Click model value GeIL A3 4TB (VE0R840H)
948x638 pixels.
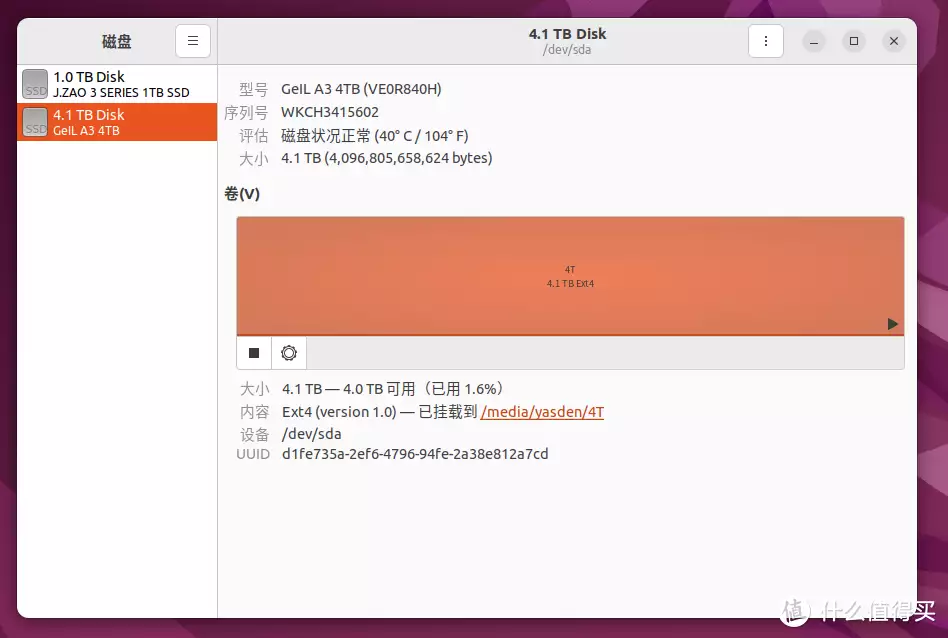click(361, 89)
